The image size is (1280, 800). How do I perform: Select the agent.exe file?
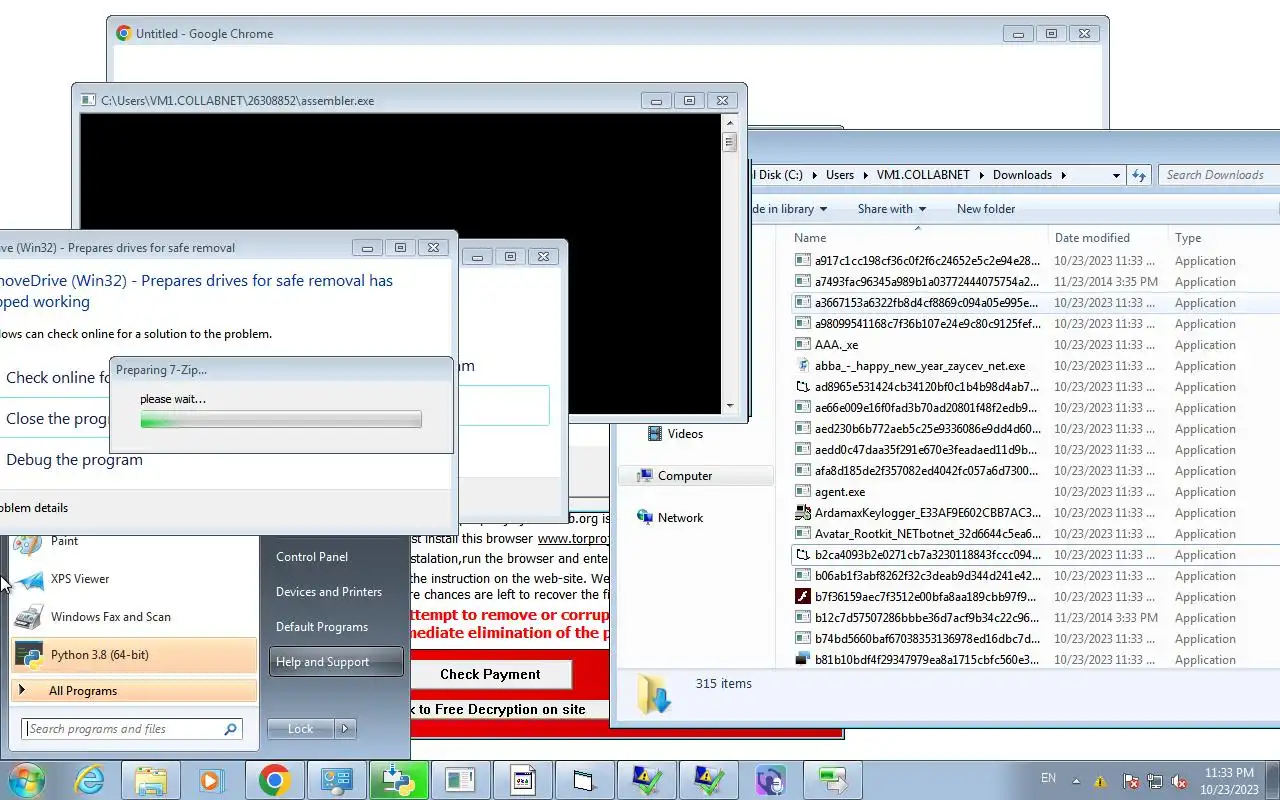click(x=840, y=492)
